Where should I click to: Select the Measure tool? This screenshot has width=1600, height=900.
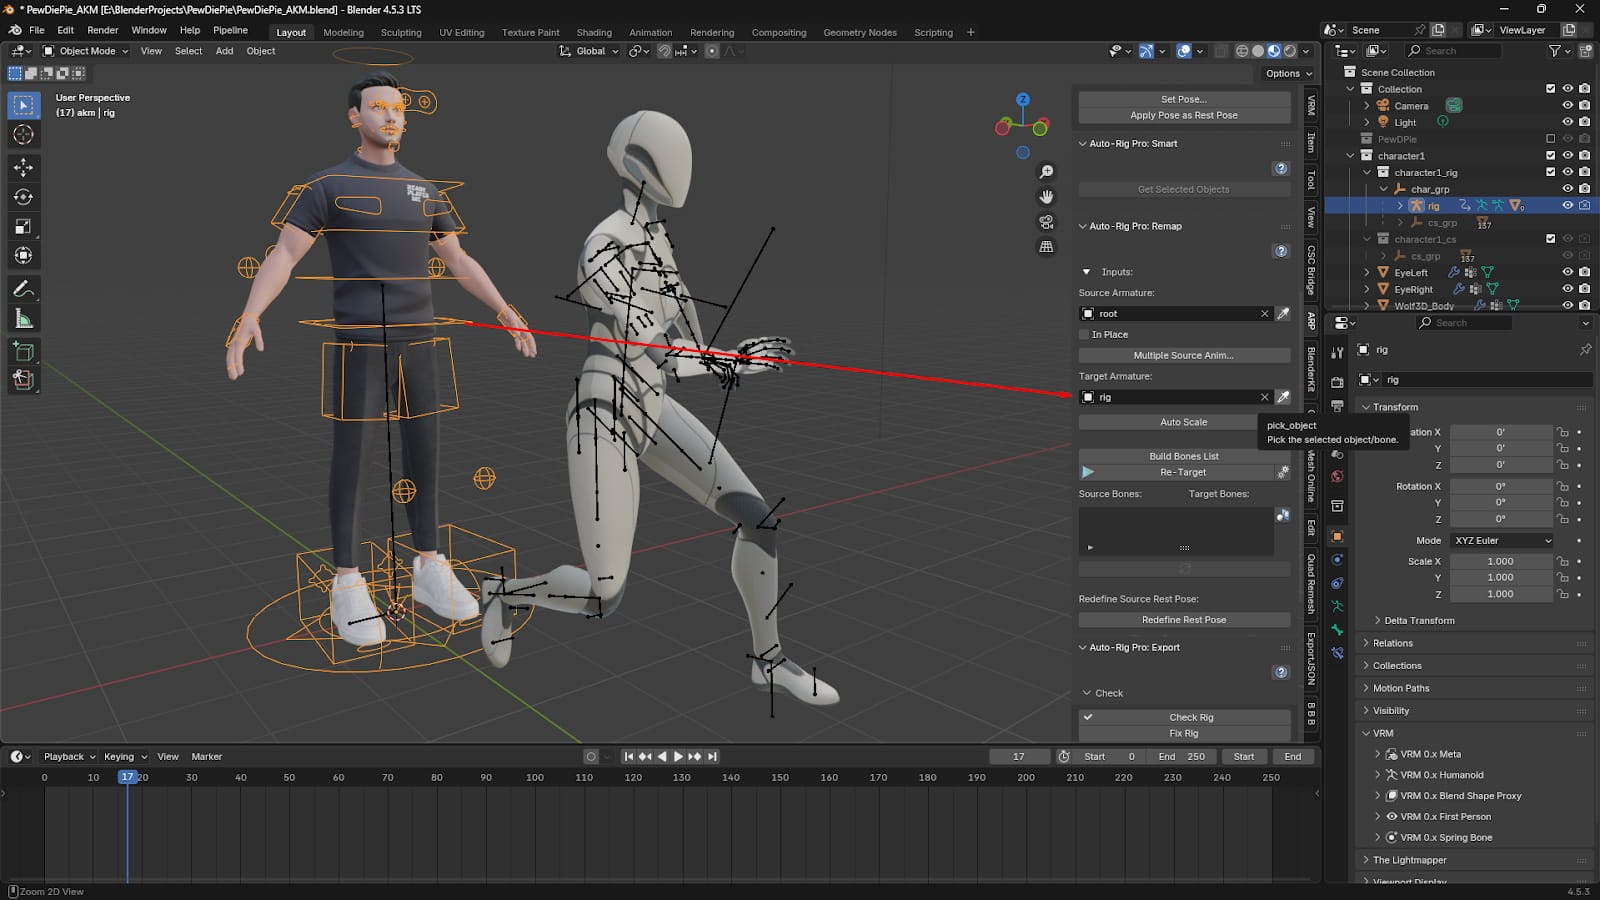tap(23, 319)
